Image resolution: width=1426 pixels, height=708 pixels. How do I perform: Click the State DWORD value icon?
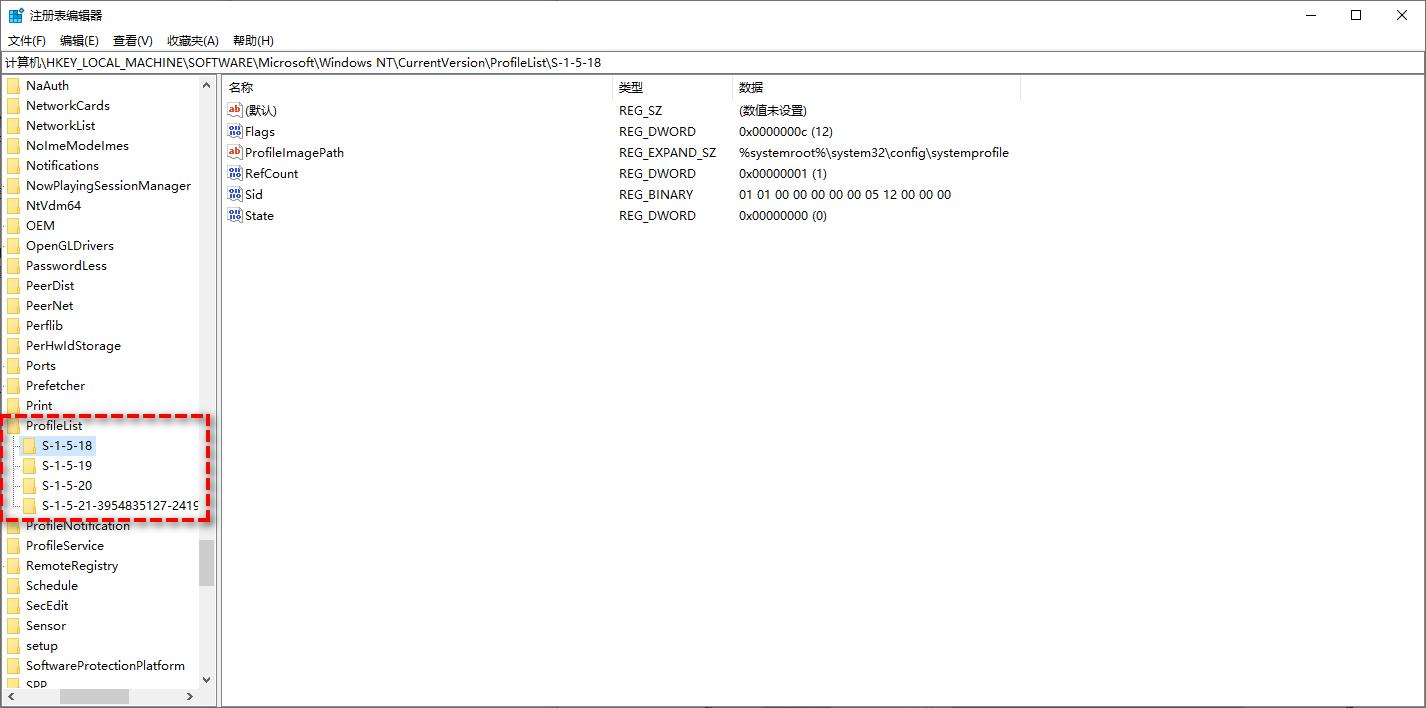236,215
